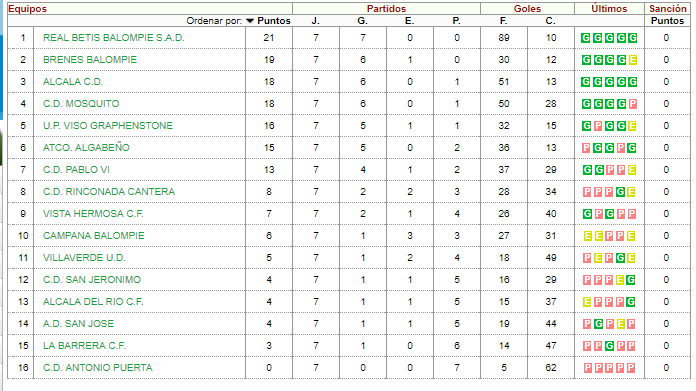Open REAL BETIS BALOMPIE S.A.D. team link
The image size is (696, 391).
point(114,38)
